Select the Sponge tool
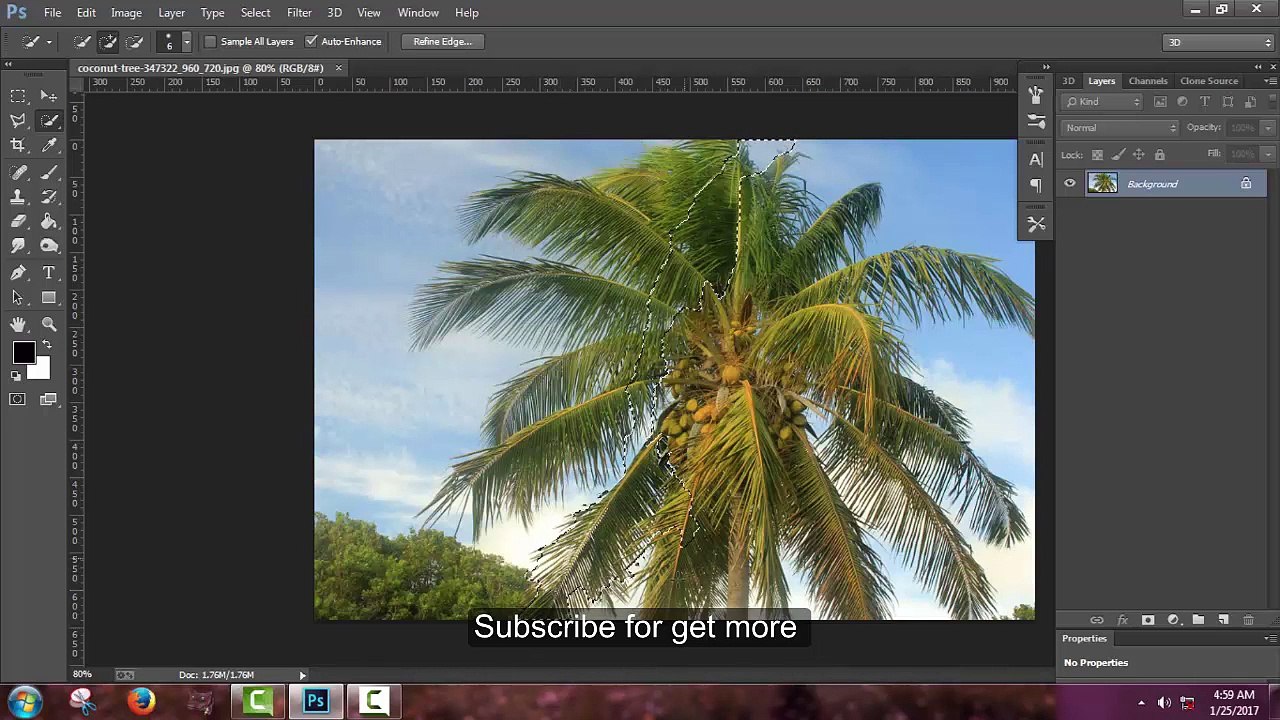Viewport: 1280px width, 720px height. click(x=48, y=246)
